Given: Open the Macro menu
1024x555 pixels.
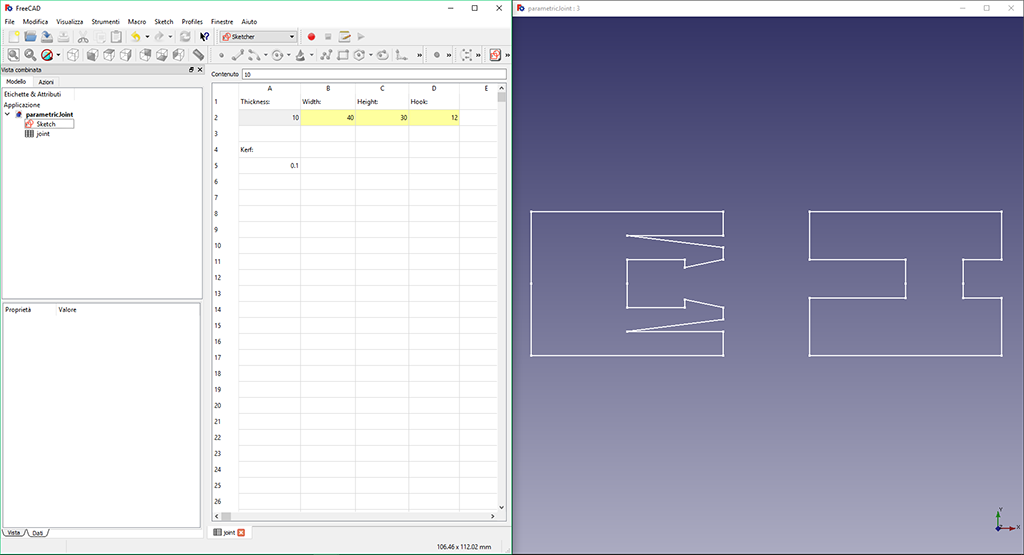Looking at the screenshot, I should (x=136, y=22).
